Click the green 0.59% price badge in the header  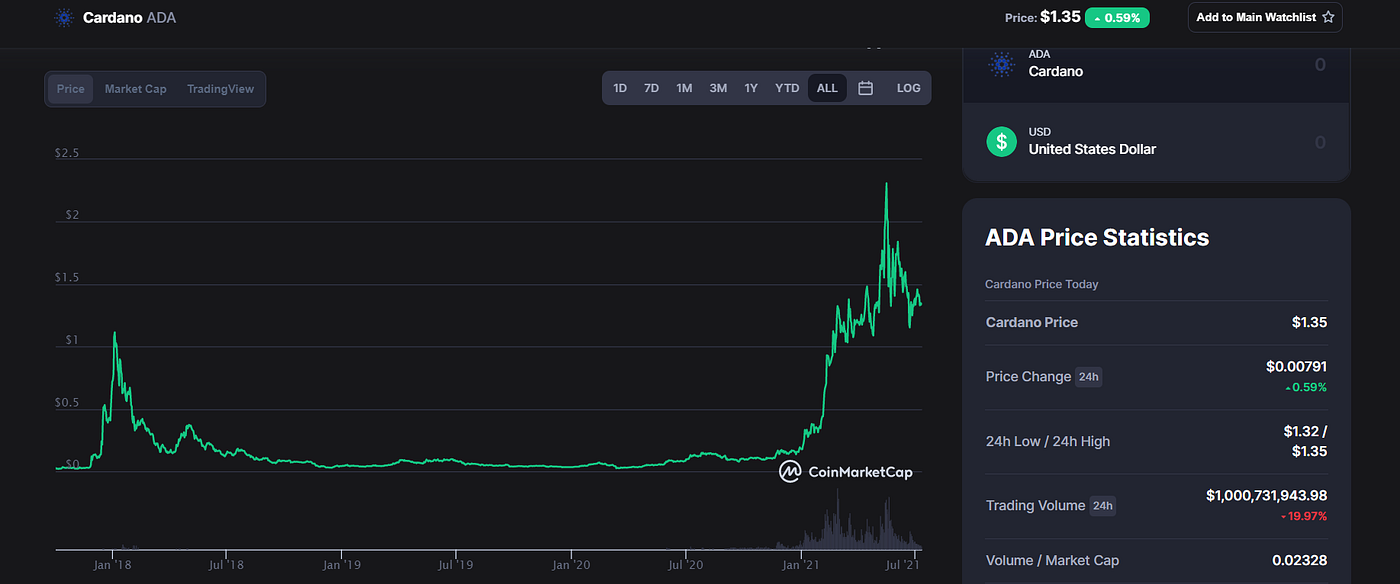[x=1116, y=17]
